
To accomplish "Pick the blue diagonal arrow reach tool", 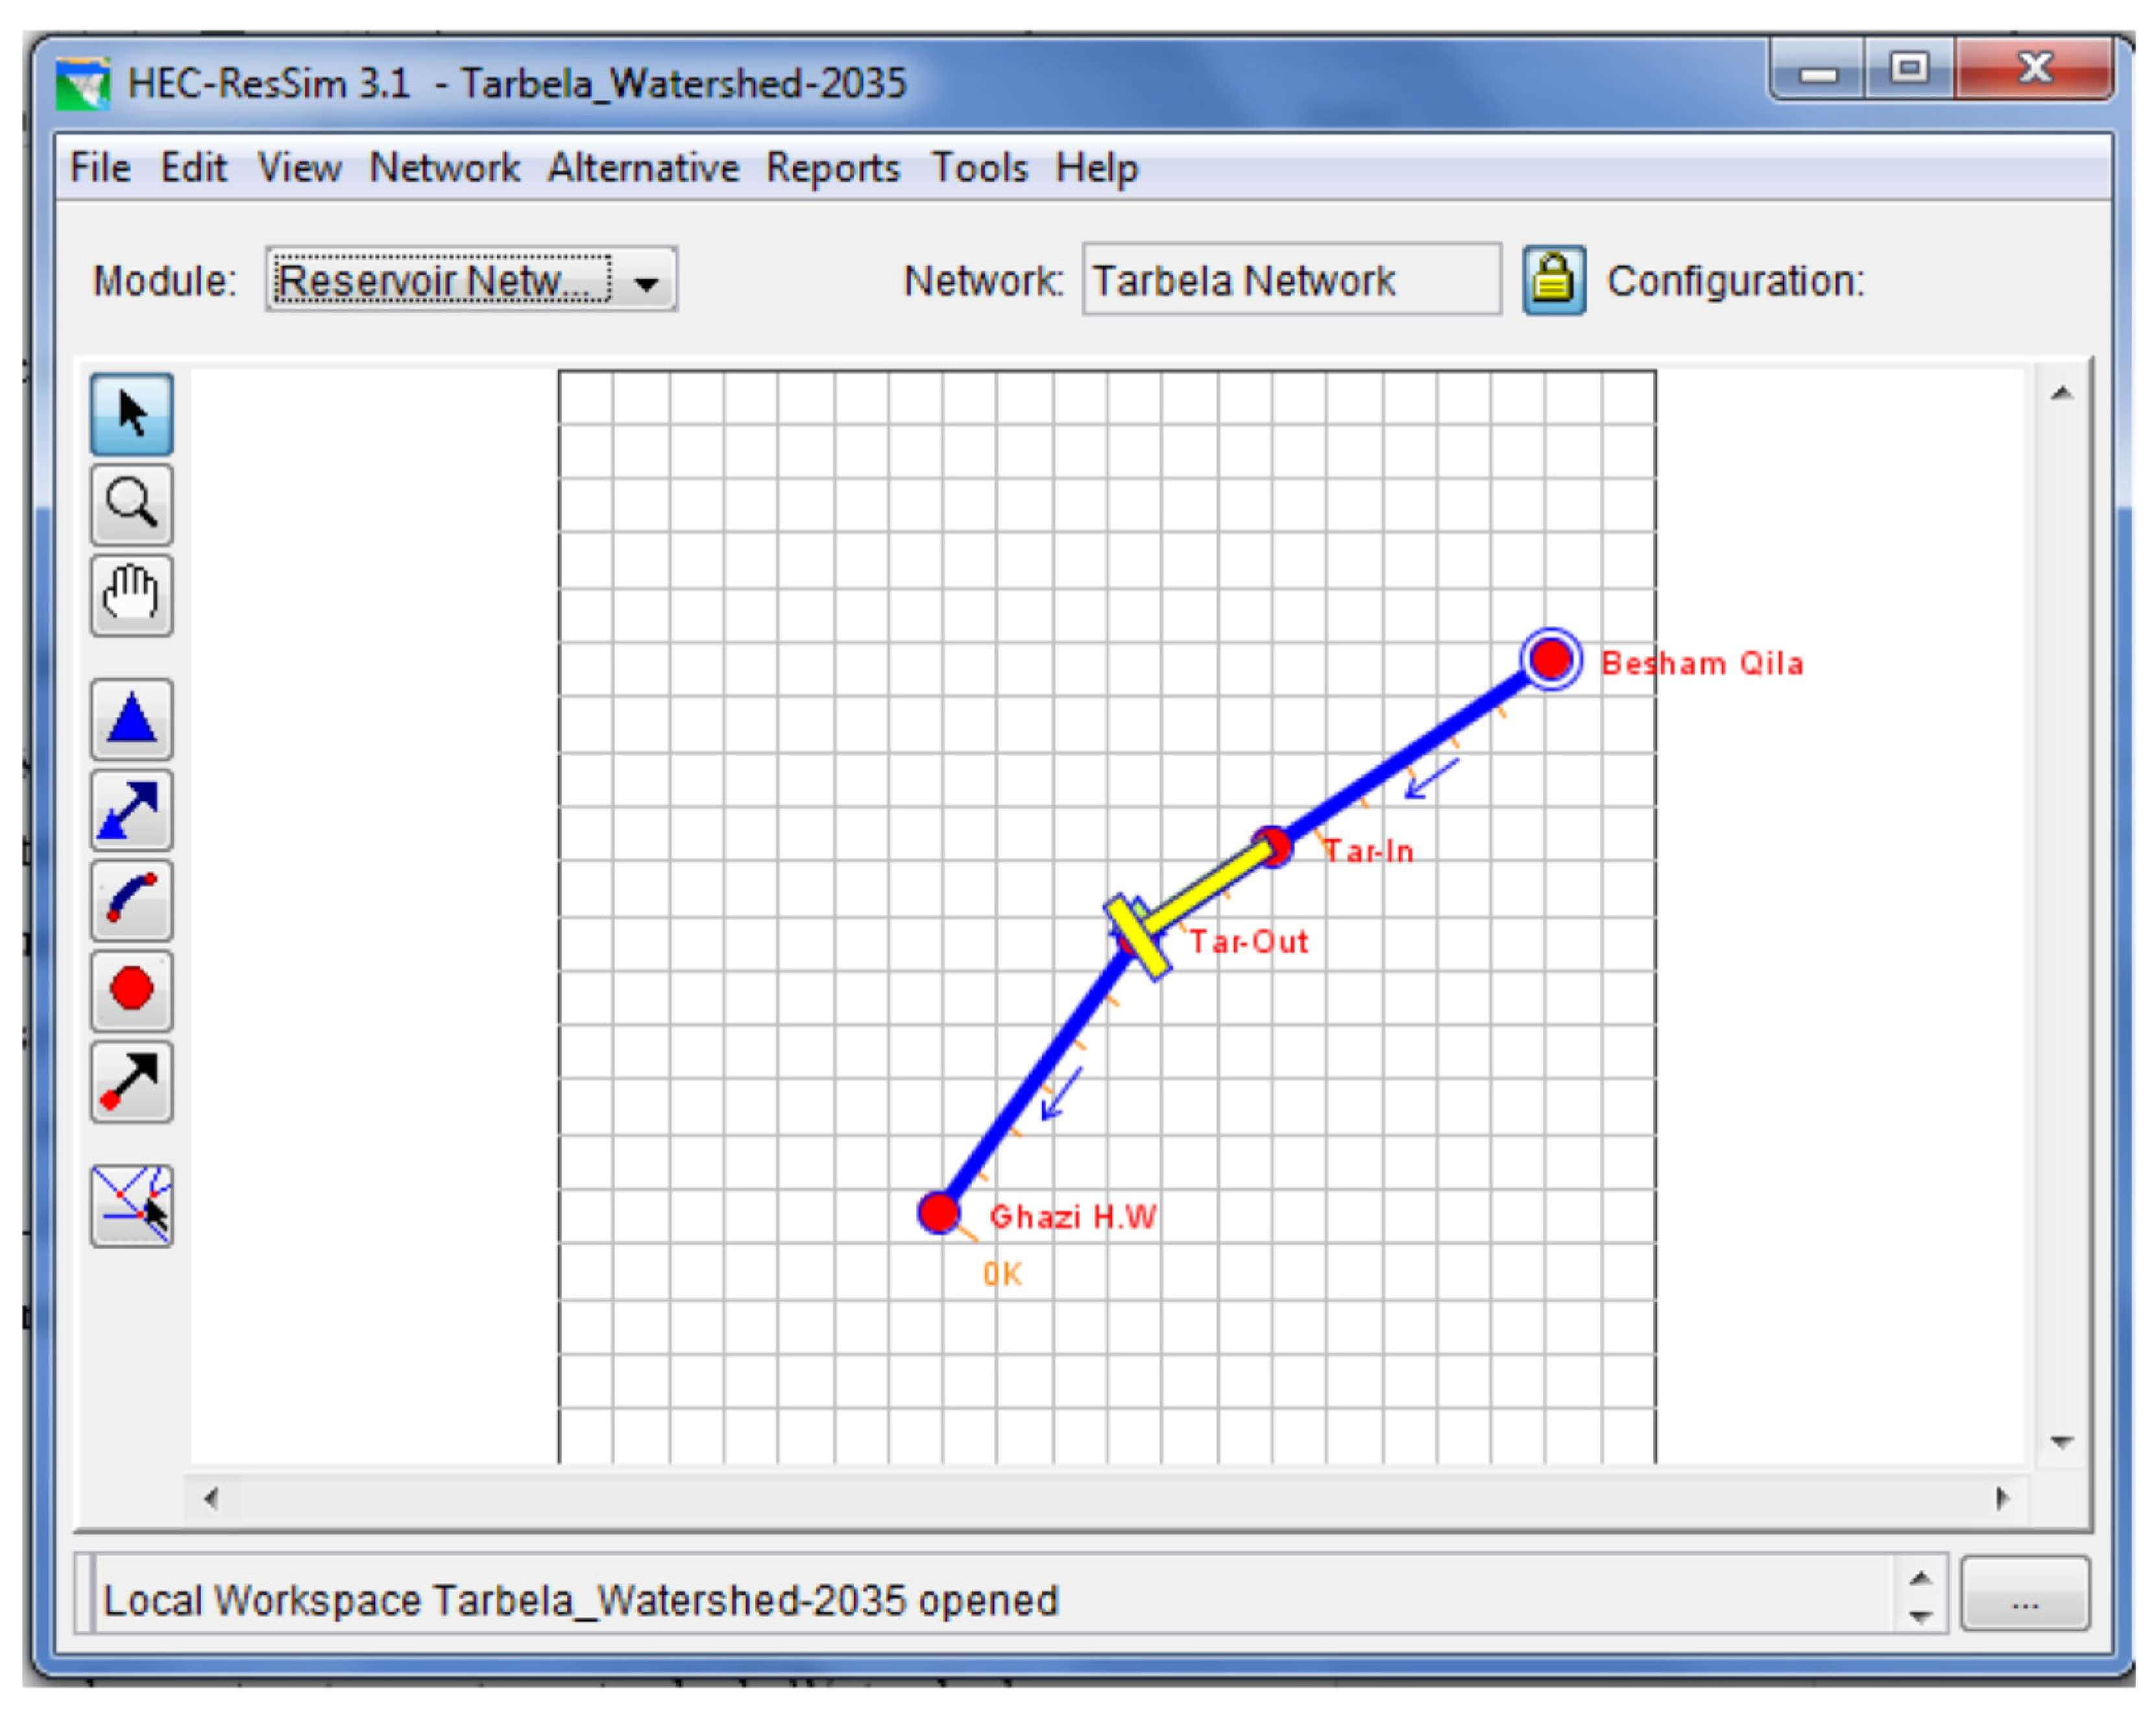I will point(131,809).
